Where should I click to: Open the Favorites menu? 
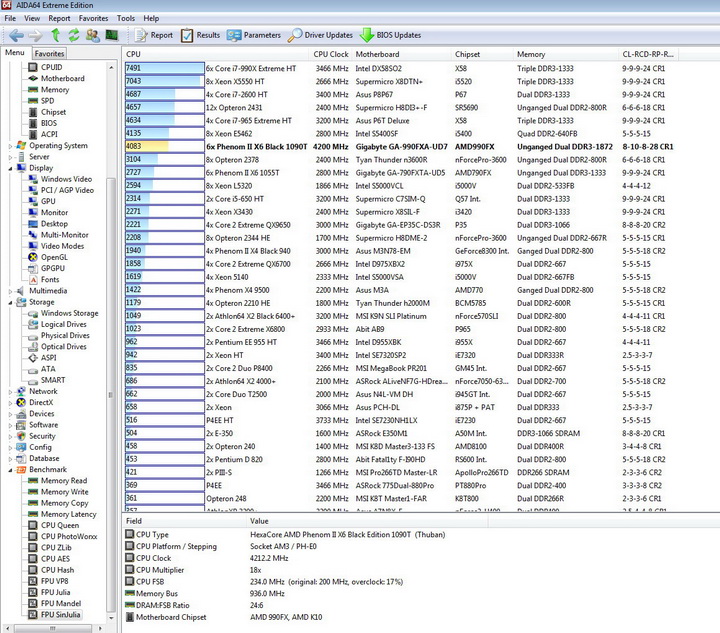coord(93,18)
